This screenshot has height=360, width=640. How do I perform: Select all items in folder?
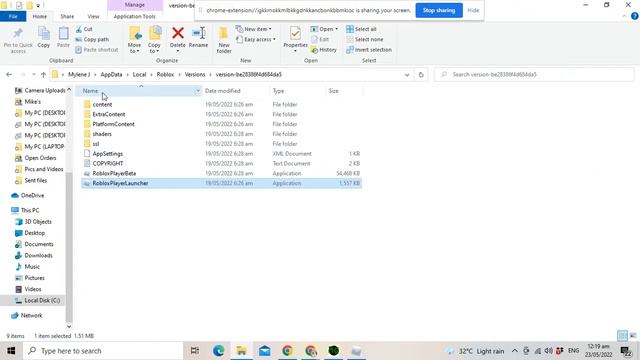coord(361,29)
